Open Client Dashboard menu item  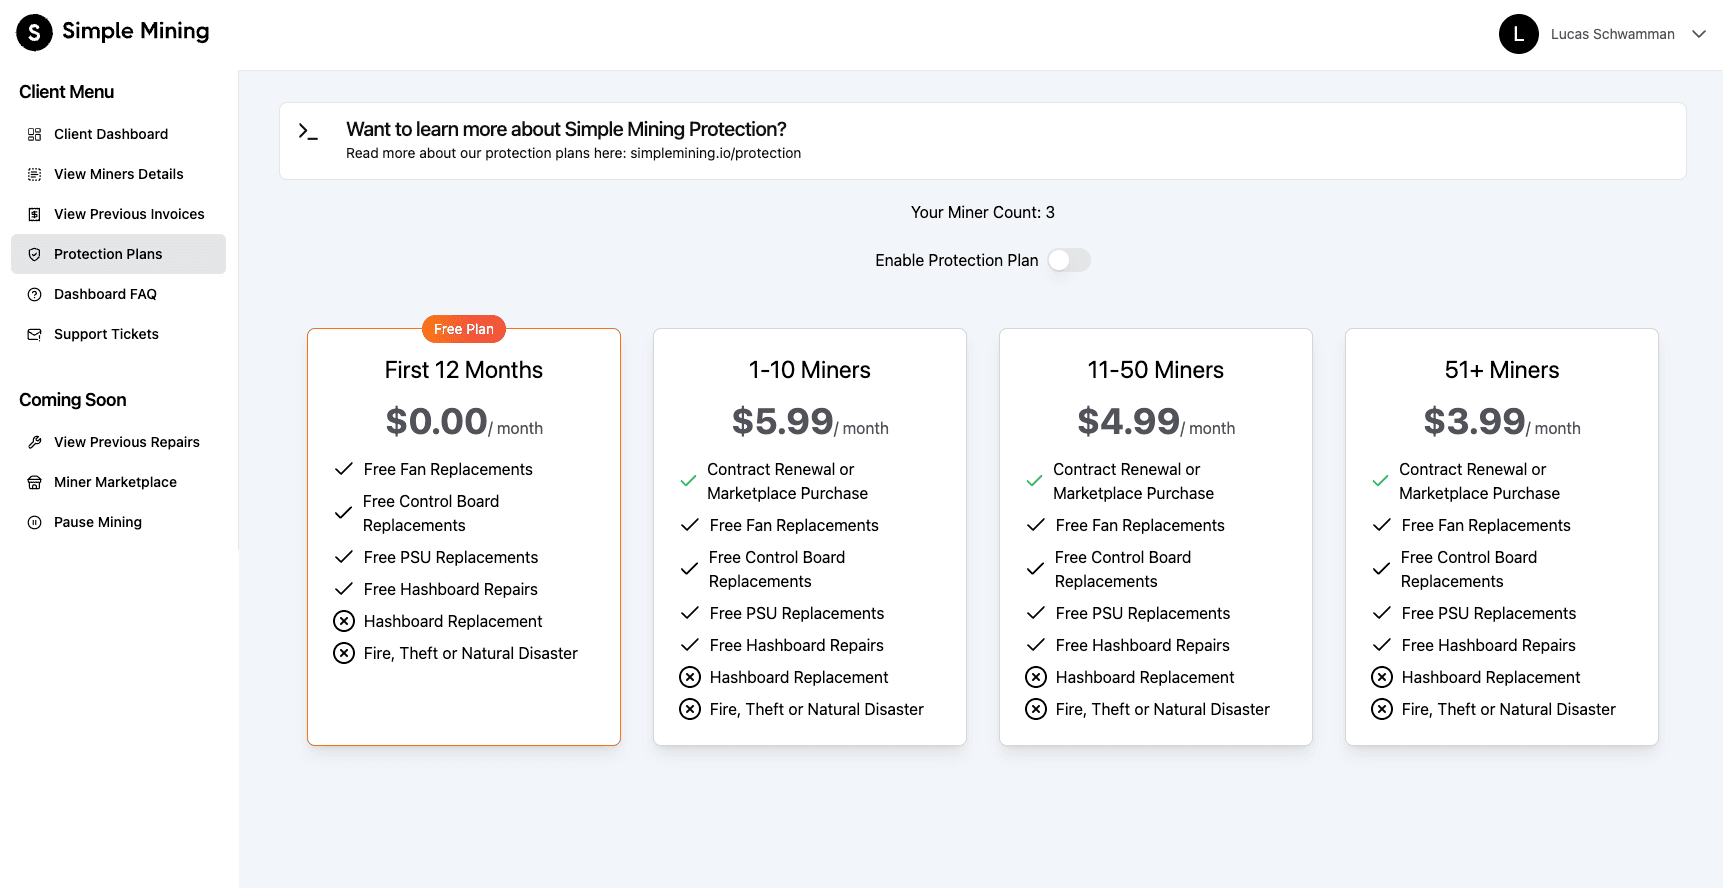[x=118, y=134]
